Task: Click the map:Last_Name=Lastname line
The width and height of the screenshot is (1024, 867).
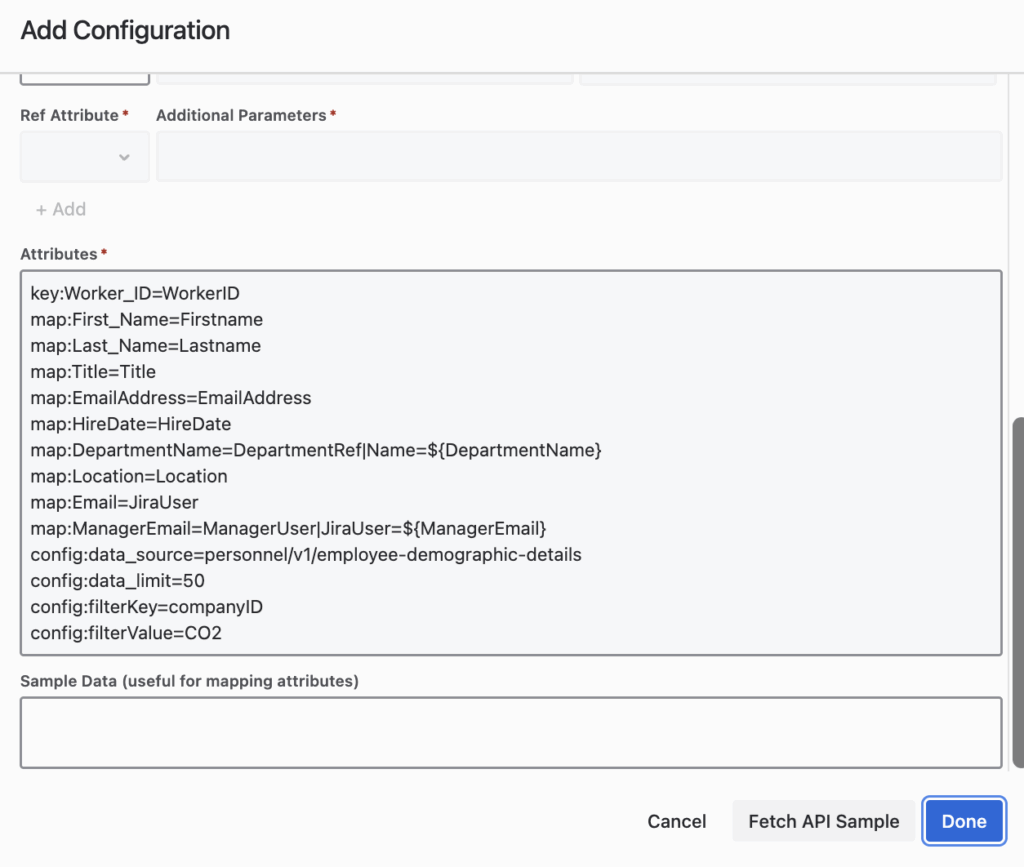Action: pyautogui.click(x=146, y=346)
